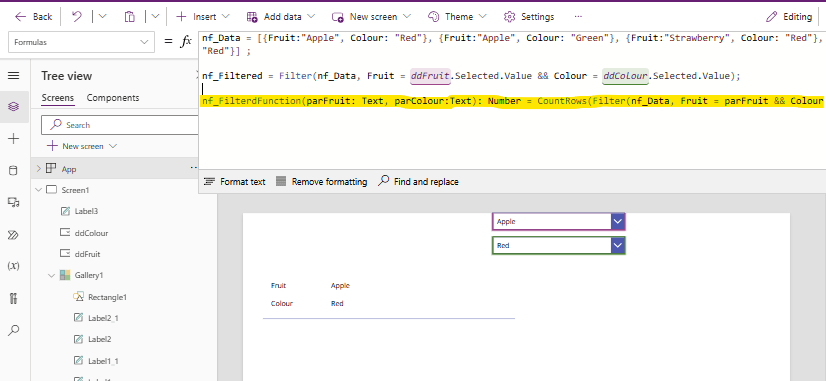Click the tree view Search field
The width and height of the screenshot is (826, 381).
120,125
